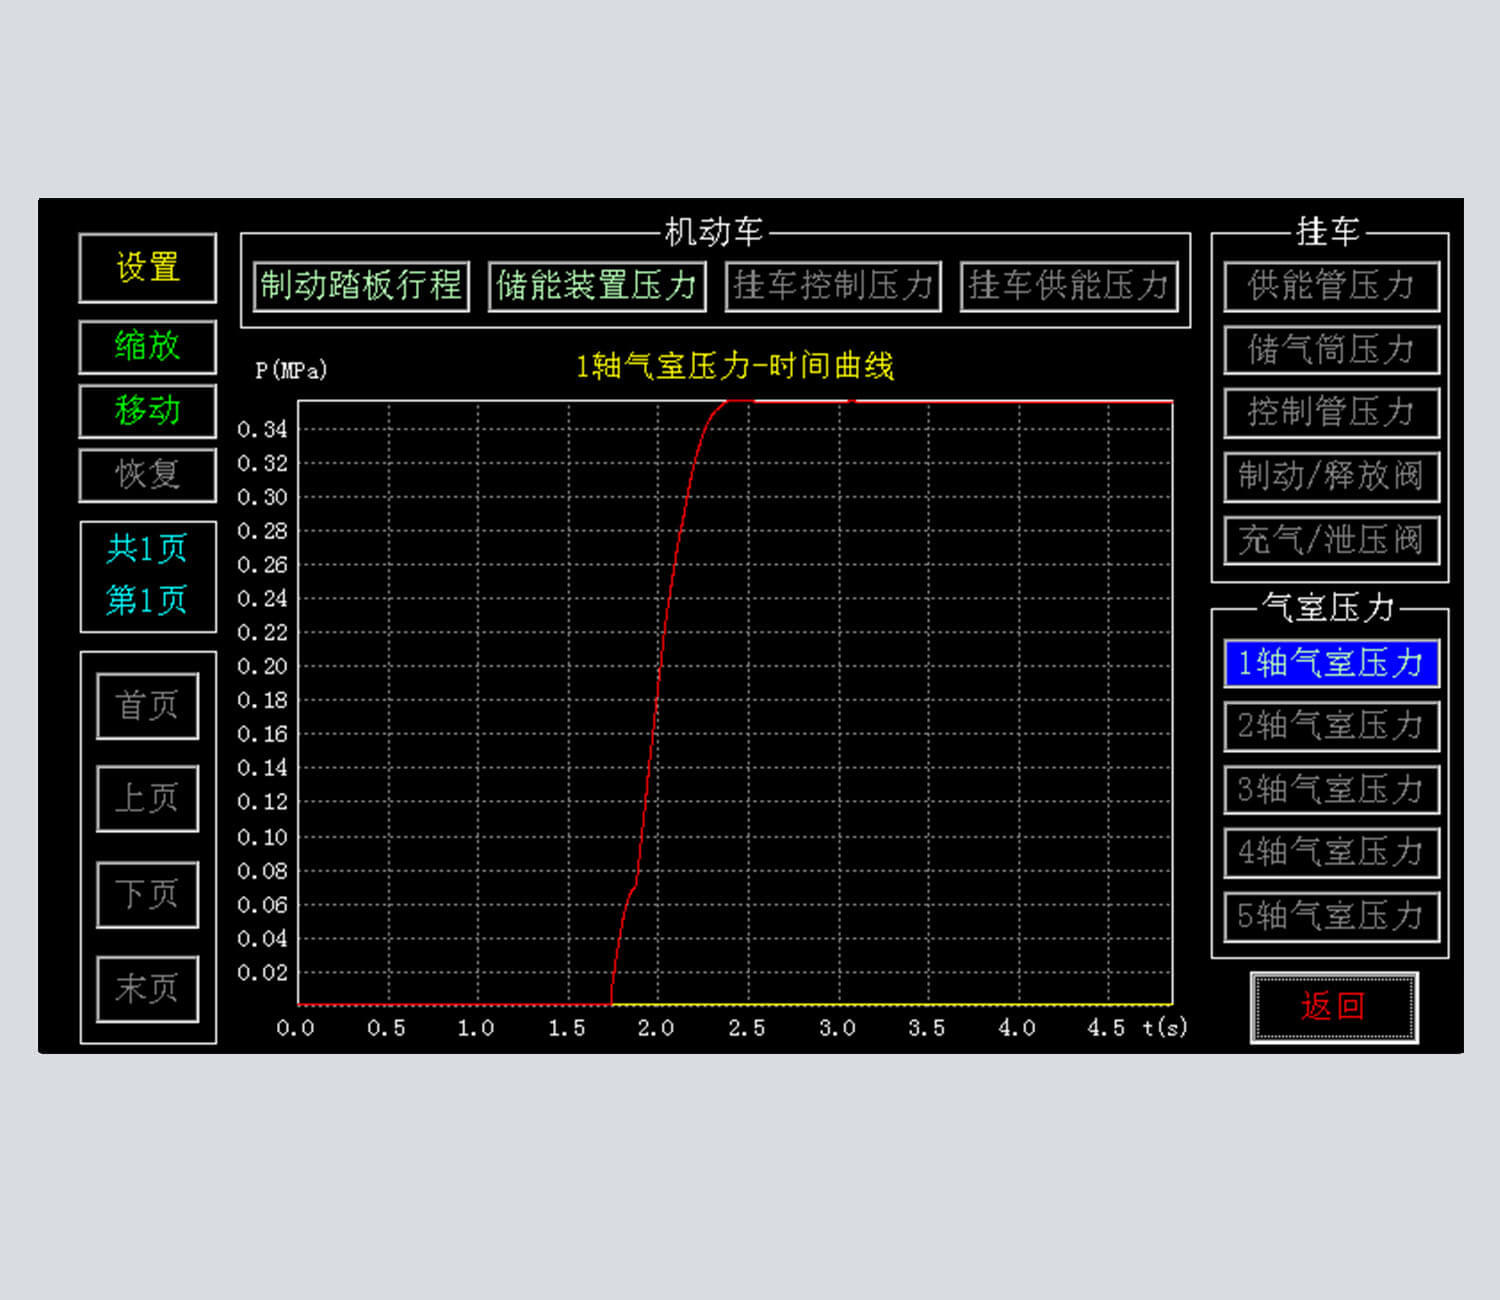The image size is (1500, 1300).
Task: Select trailer 储气筒压力 option
Action: pos(1331,350)
